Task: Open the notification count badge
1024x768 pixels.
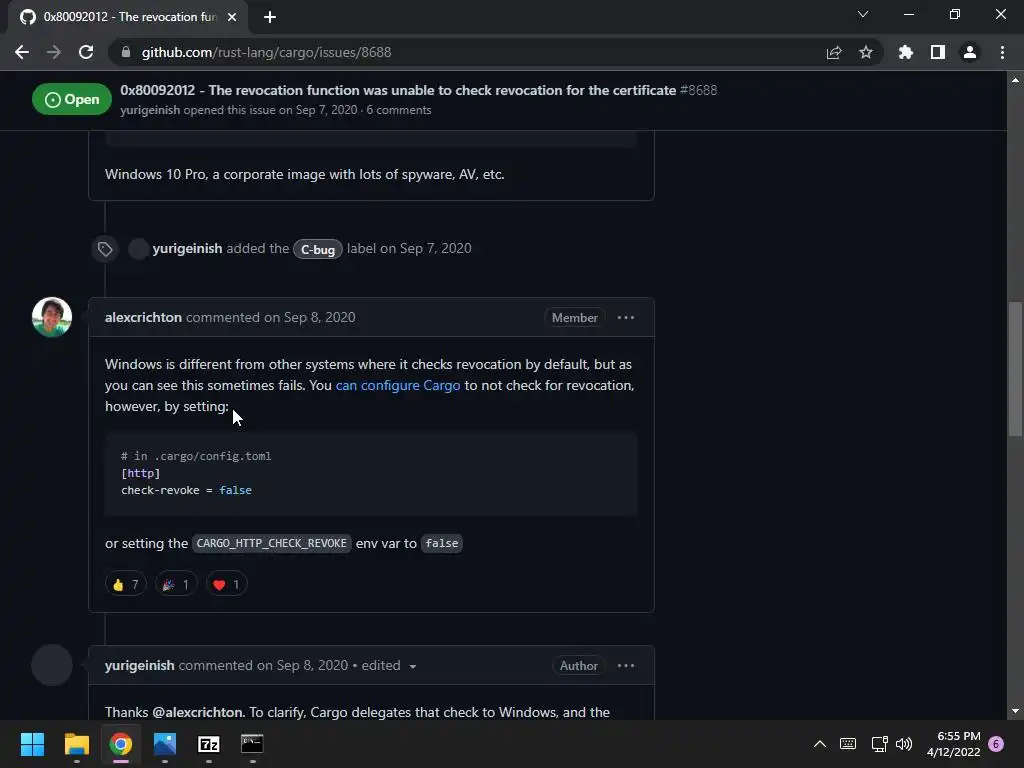Action: click(996, 744)
